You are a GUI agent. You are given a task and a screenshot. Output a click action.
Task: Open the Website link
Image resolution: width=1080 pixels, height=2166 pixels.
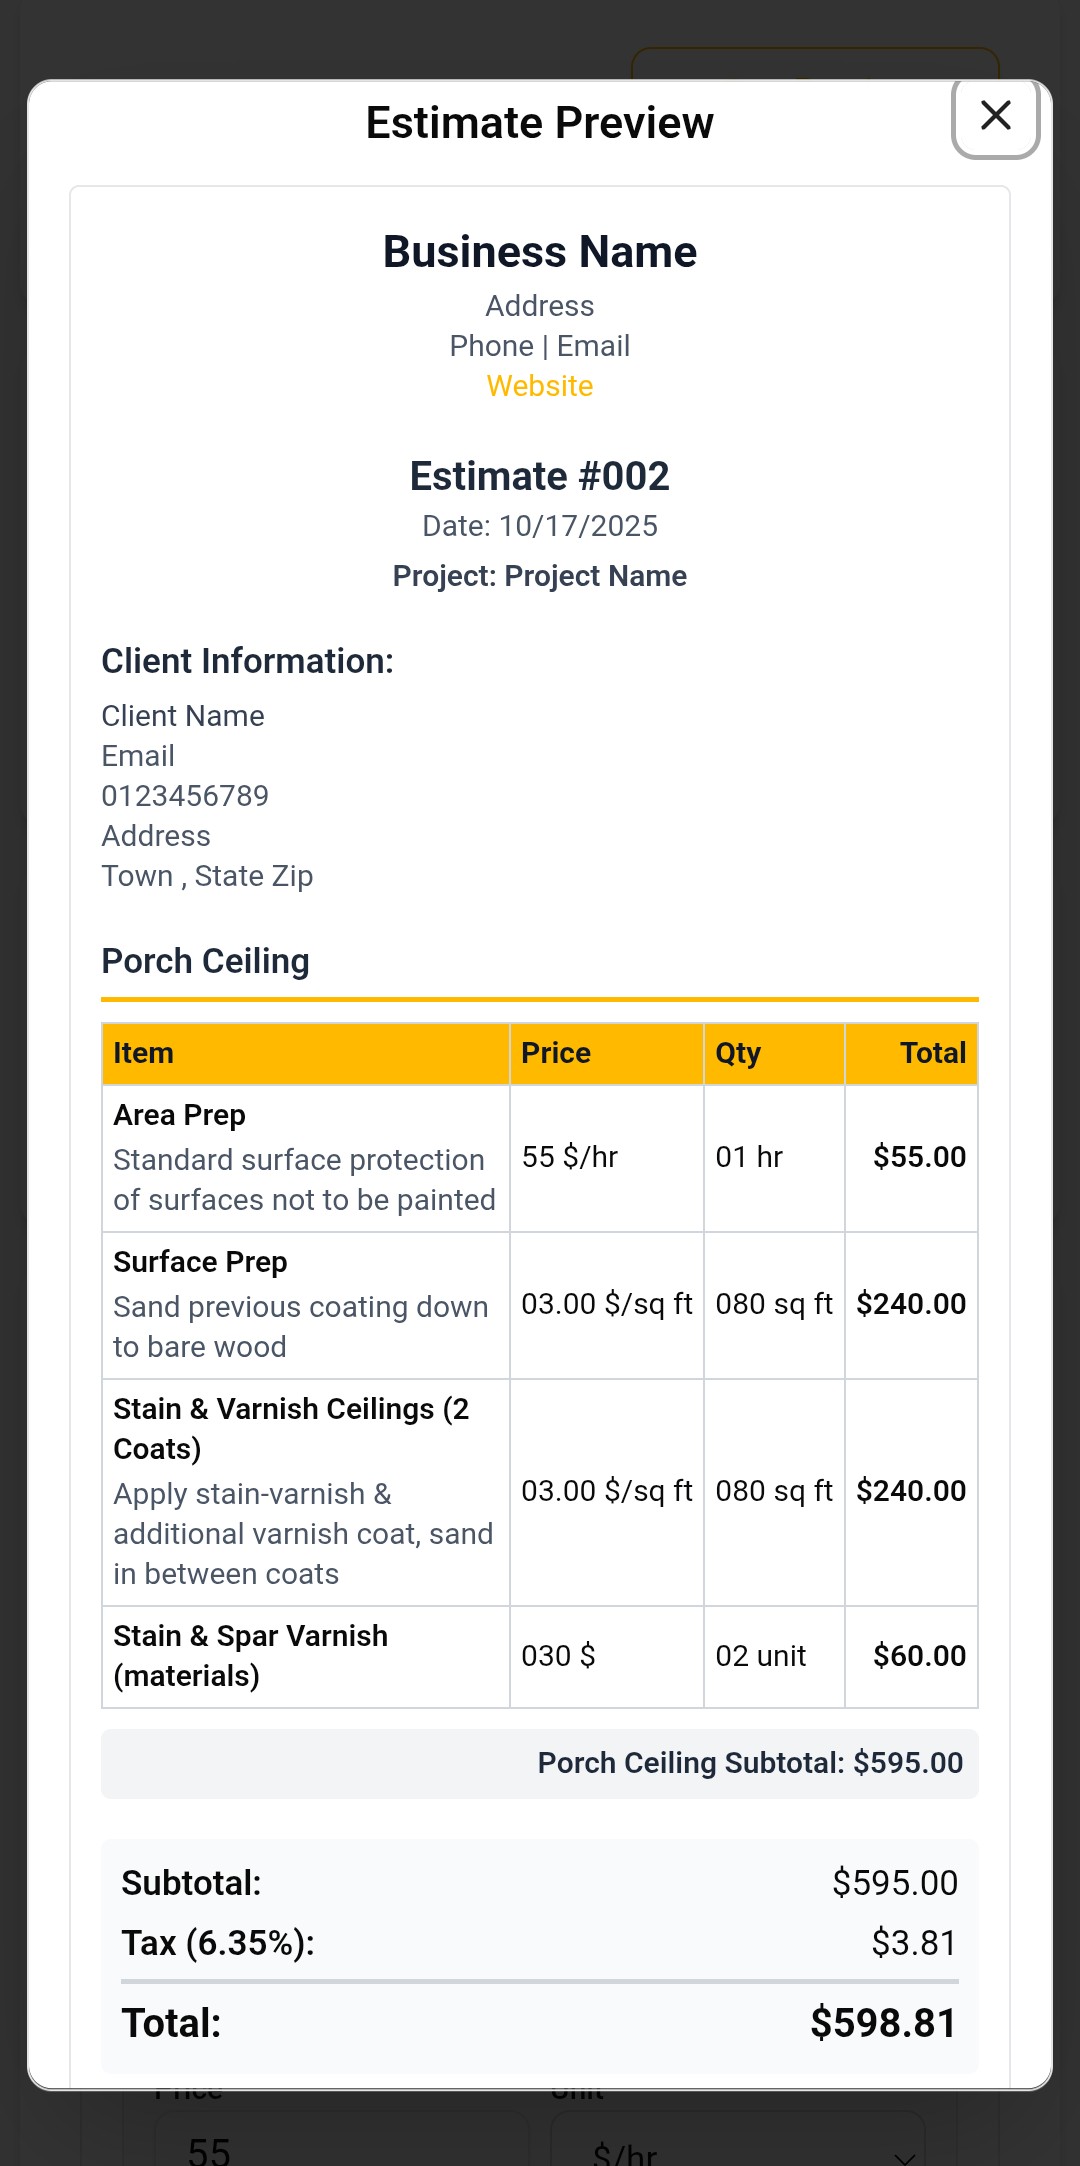tap(539, 385)
